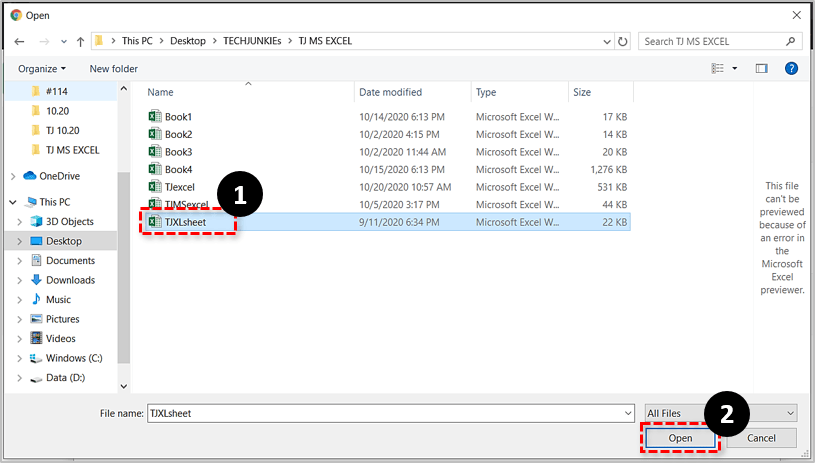
Task: Sort files by Size column
Action: click(x=582, y=92)
